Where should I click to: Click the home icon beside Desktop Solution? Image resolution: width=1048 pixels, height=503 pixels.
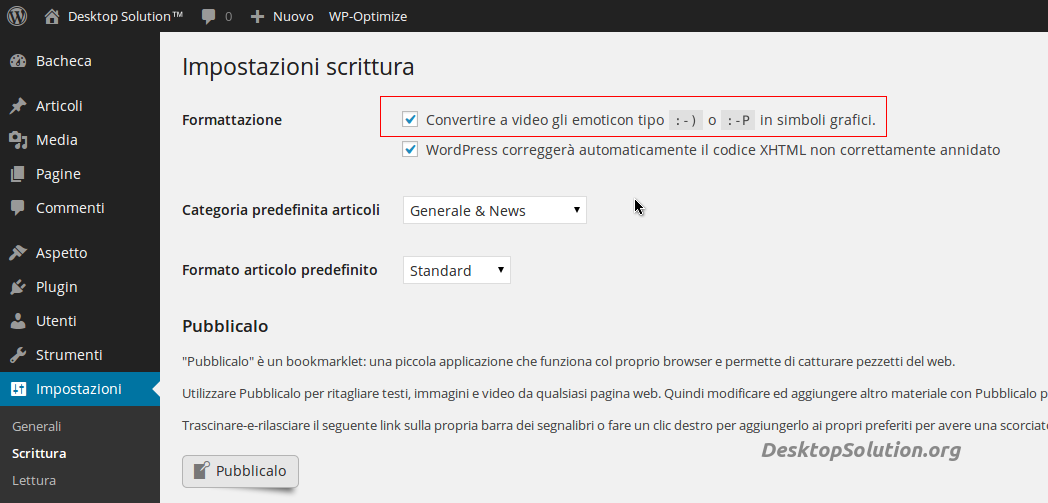52,16
